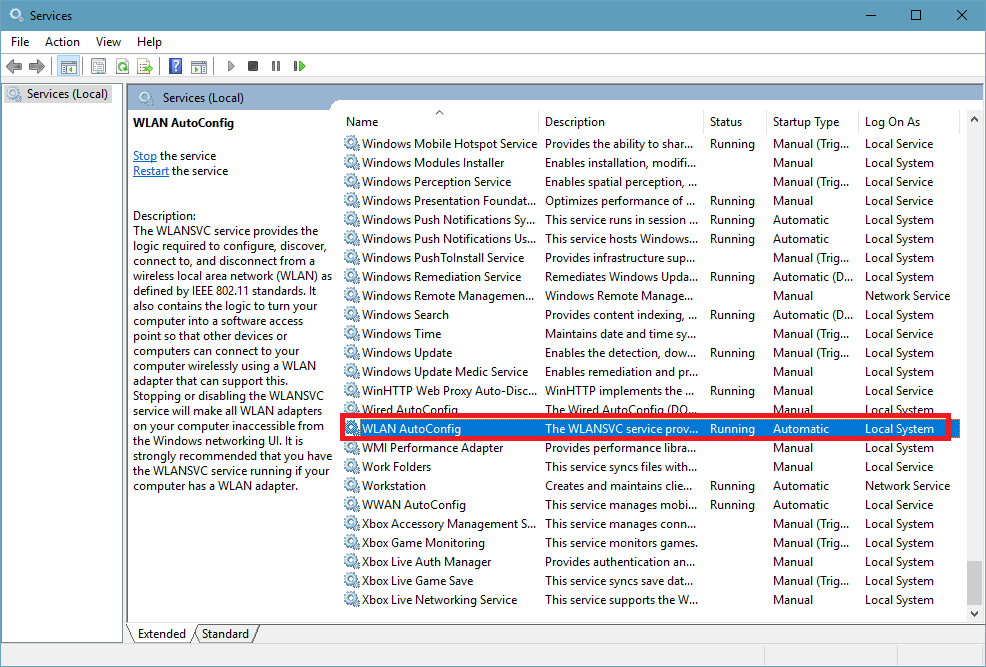Click Restart the service link
This screenshot has height=667, width=986.
pyautogui.click(x=151, y=171)
